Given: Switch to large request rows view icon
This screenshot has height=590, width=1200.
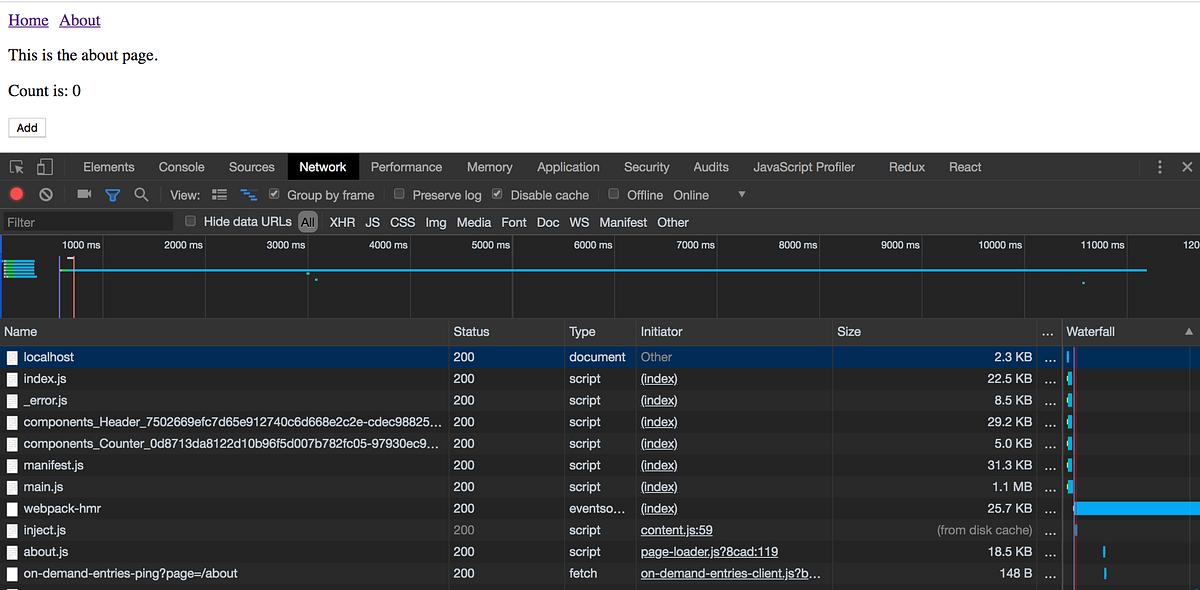Looking at the screenshot, I should 220,195.
